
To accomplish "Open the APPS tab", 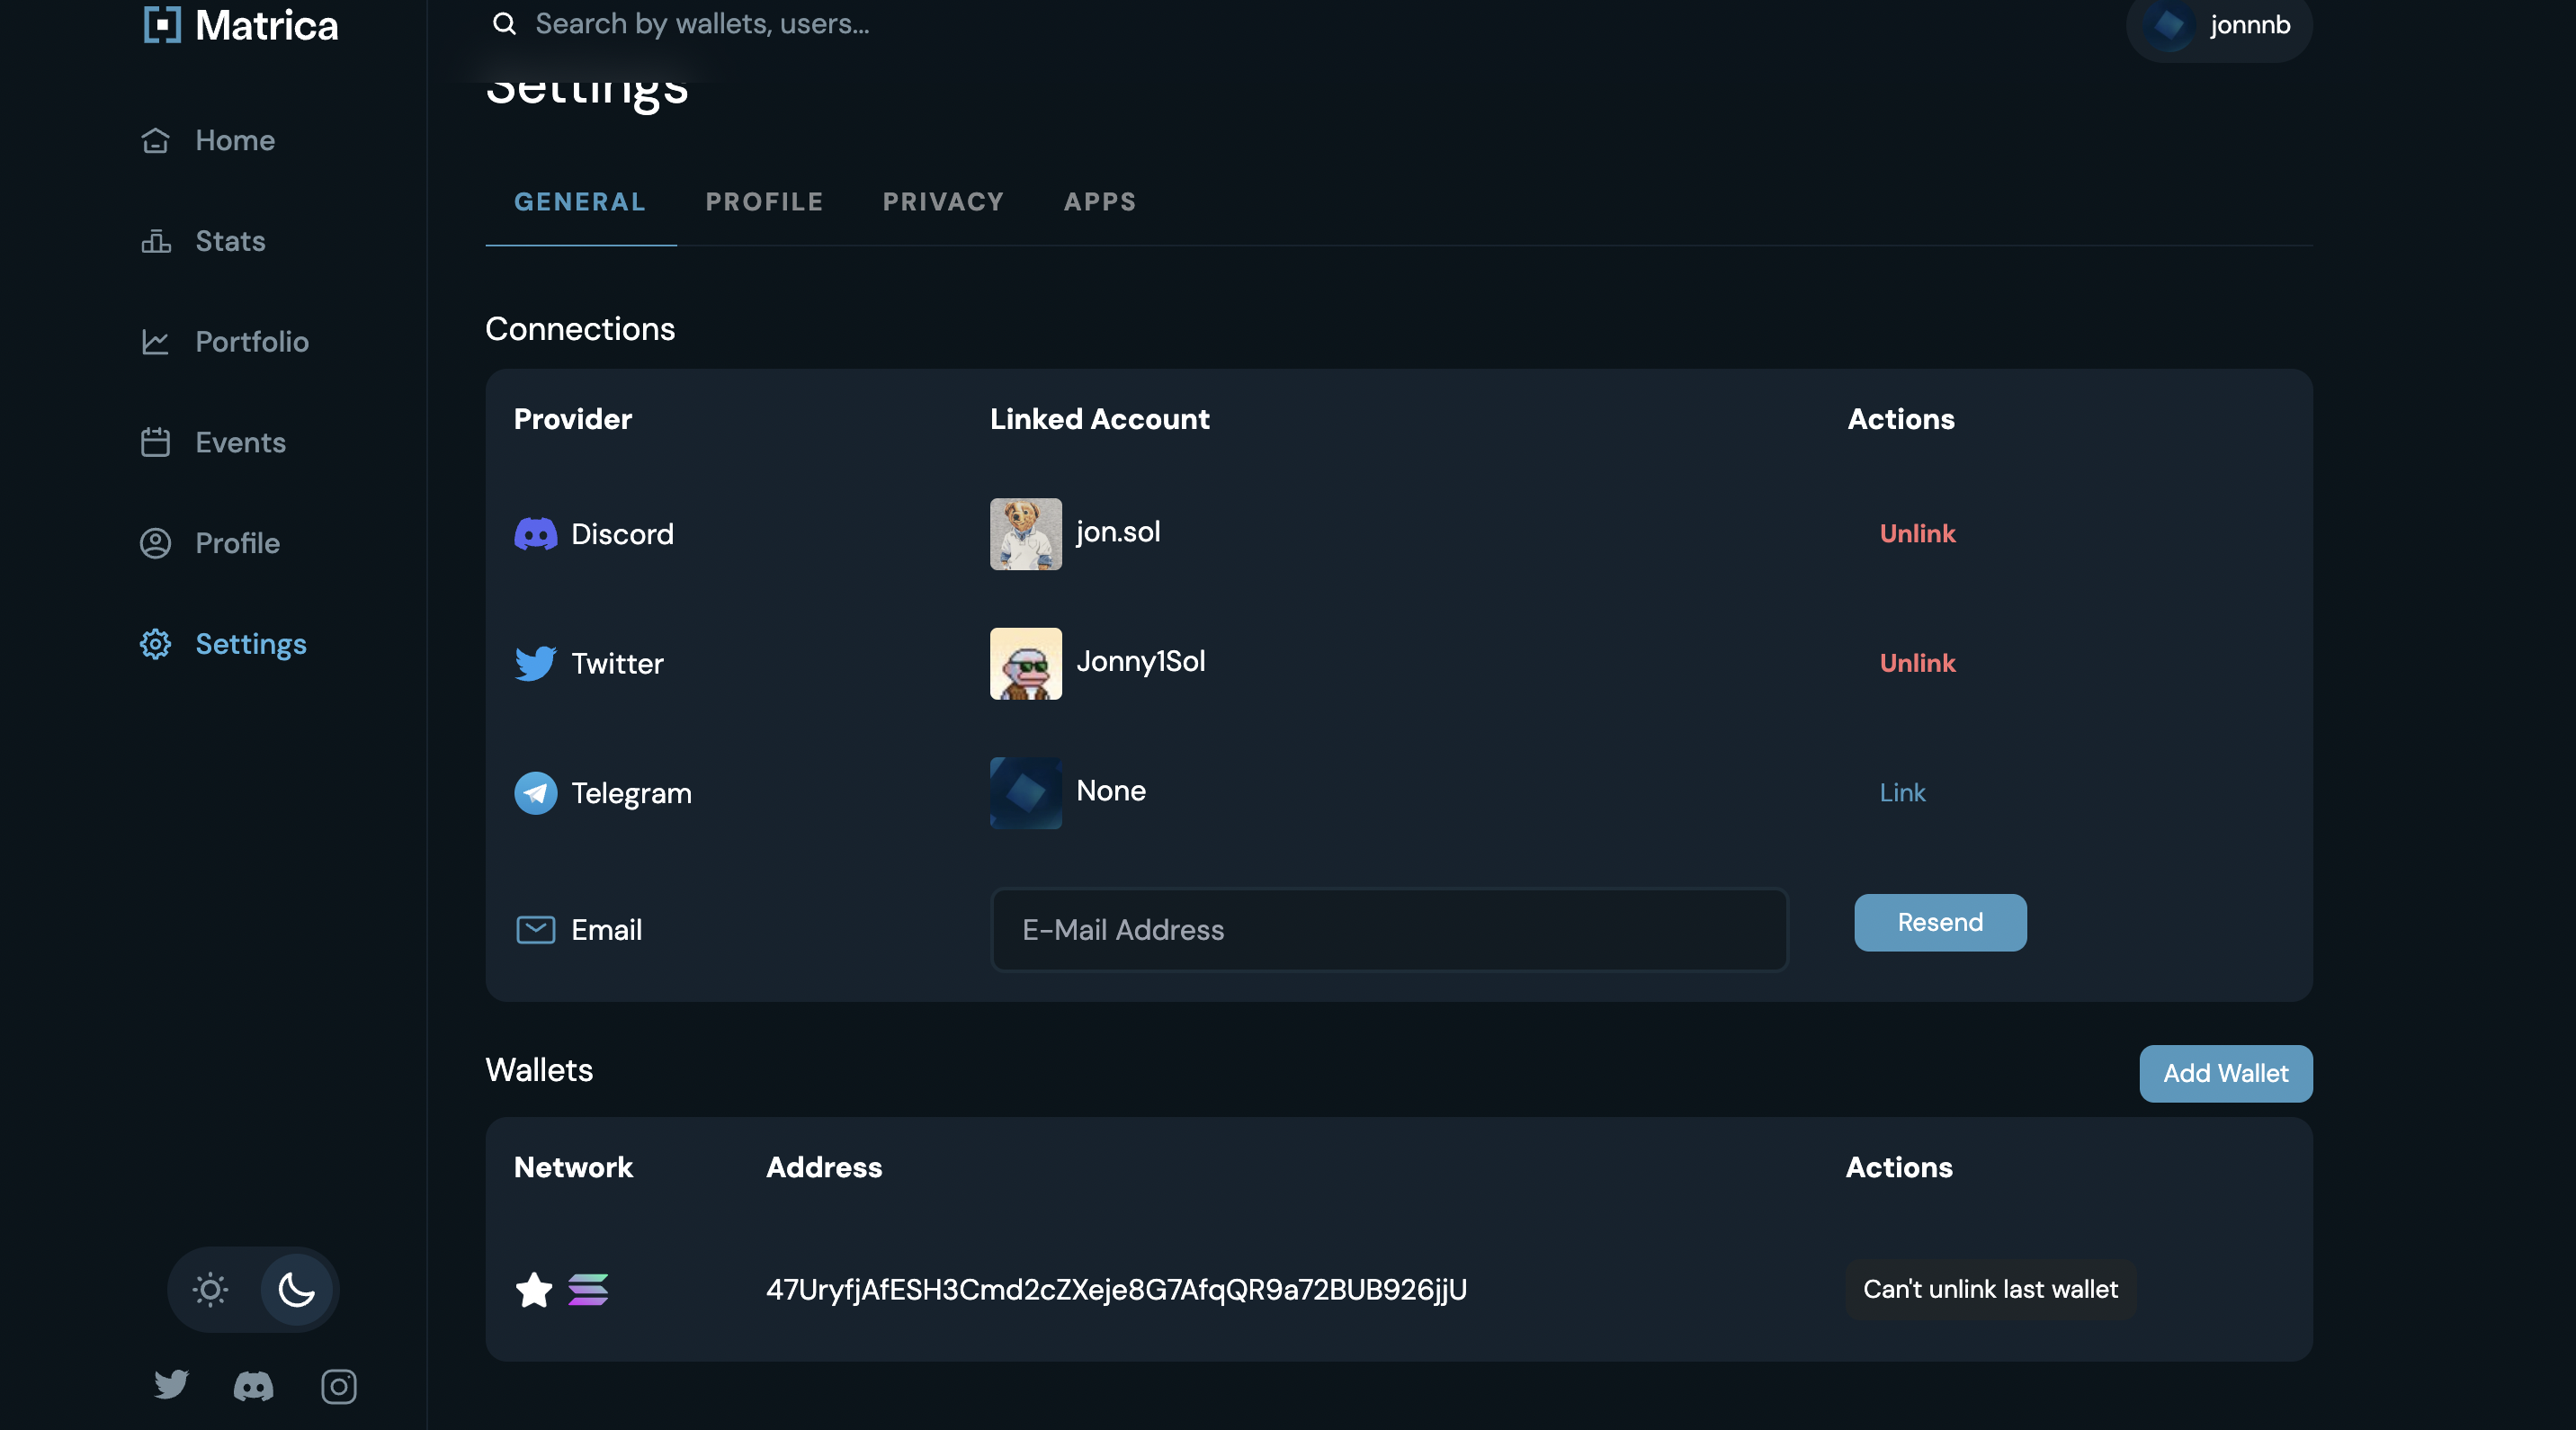I will coord(1100,202).
